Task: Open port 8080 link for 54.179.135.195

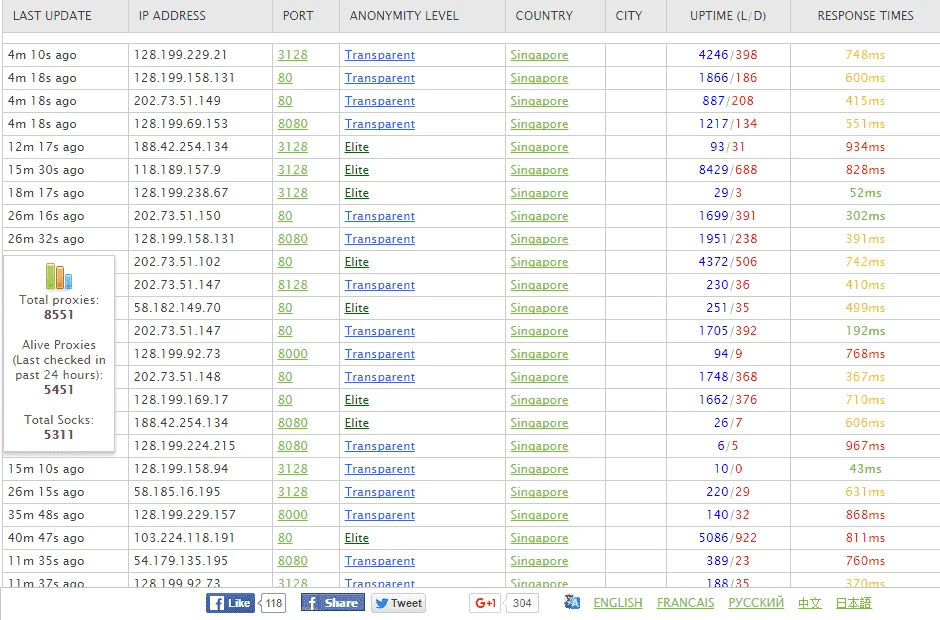Action: 293,561
